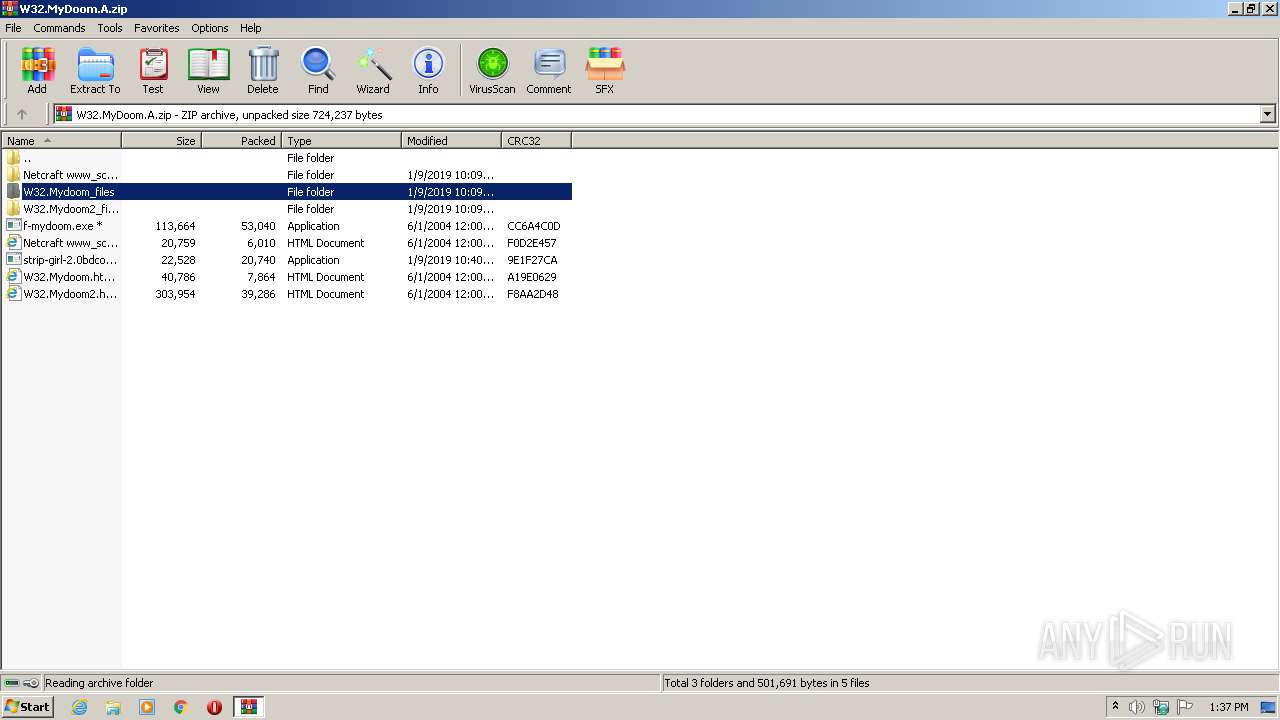The height and width of the screenshot is (720, 1280).
Task: Open the Favorites menu
Action: point(157,28)
